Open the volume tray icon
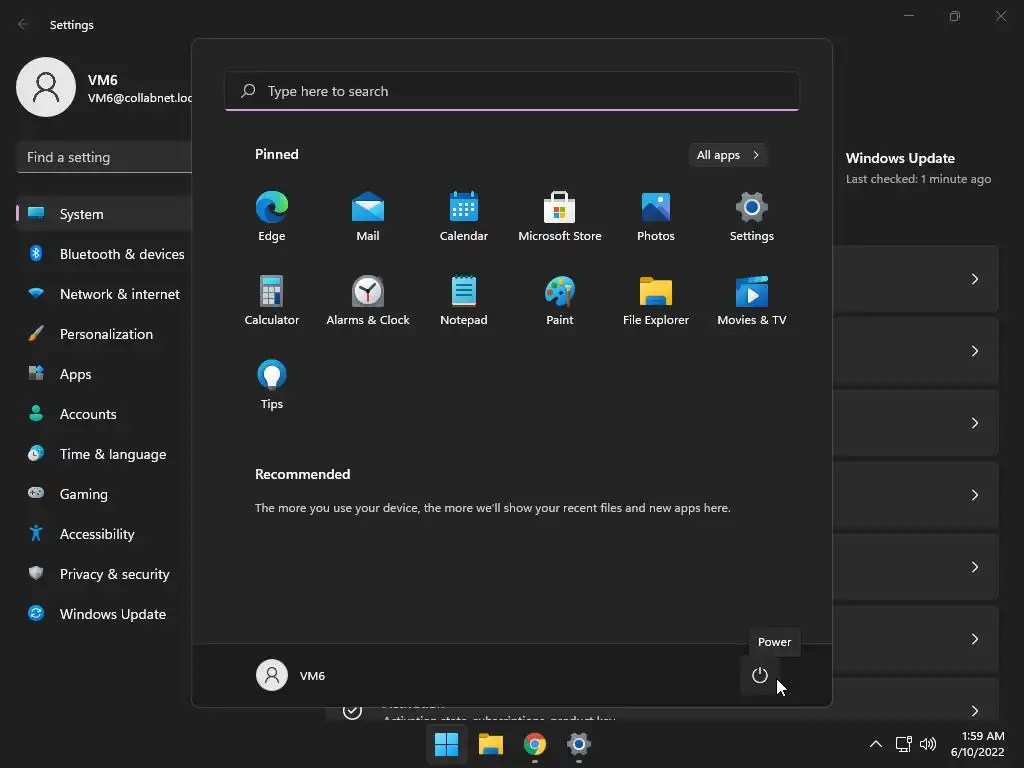This screenshot has width=1024, height=768. 927,744
